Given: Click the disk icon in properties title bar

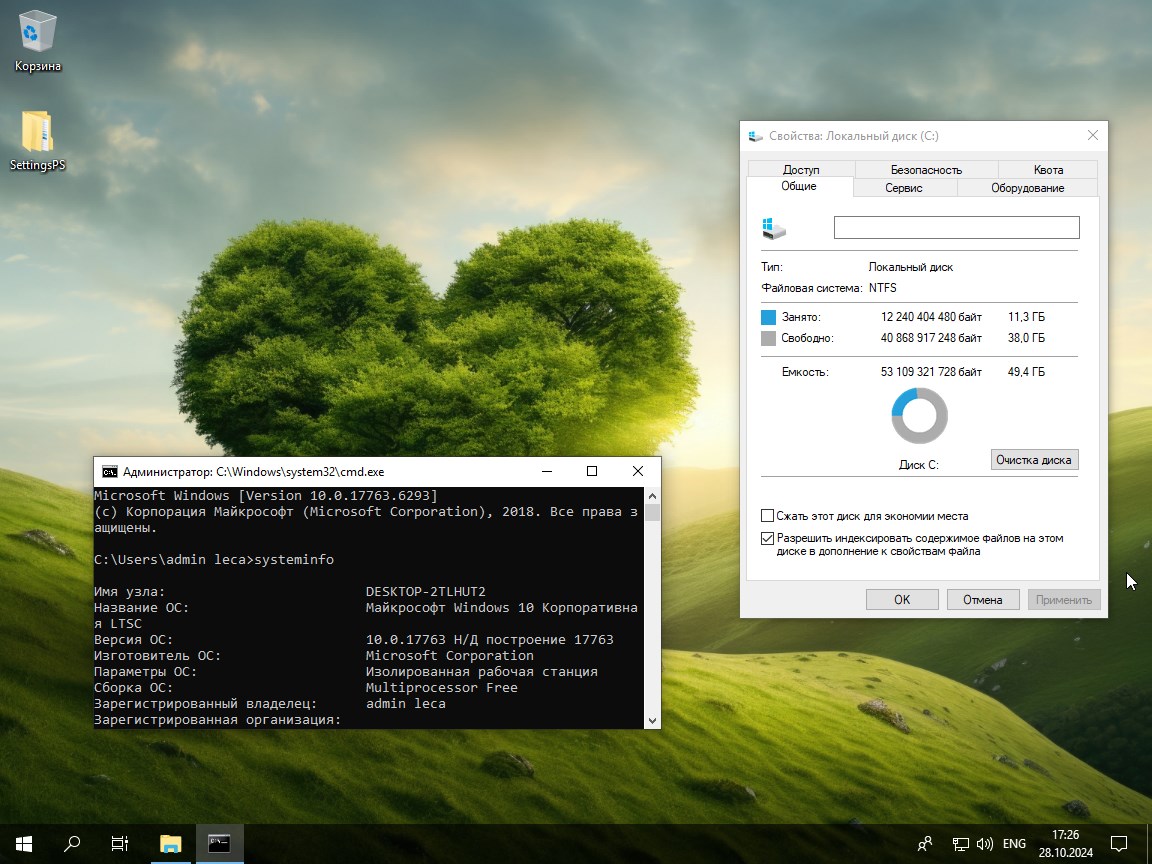Looking at the screenshot, I should tap(755, 136).
